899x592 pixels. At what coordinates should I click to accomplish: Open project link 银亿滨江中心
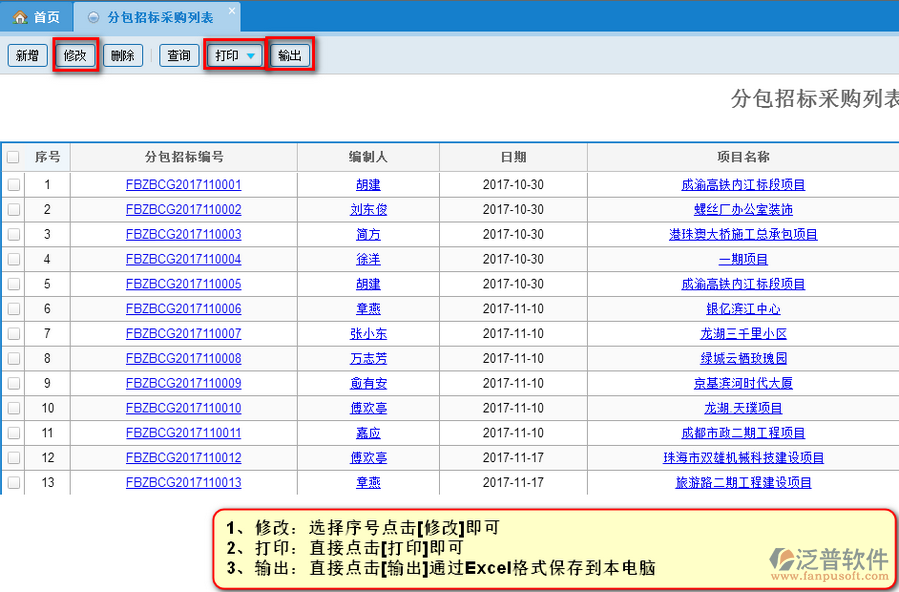(743, 309)
